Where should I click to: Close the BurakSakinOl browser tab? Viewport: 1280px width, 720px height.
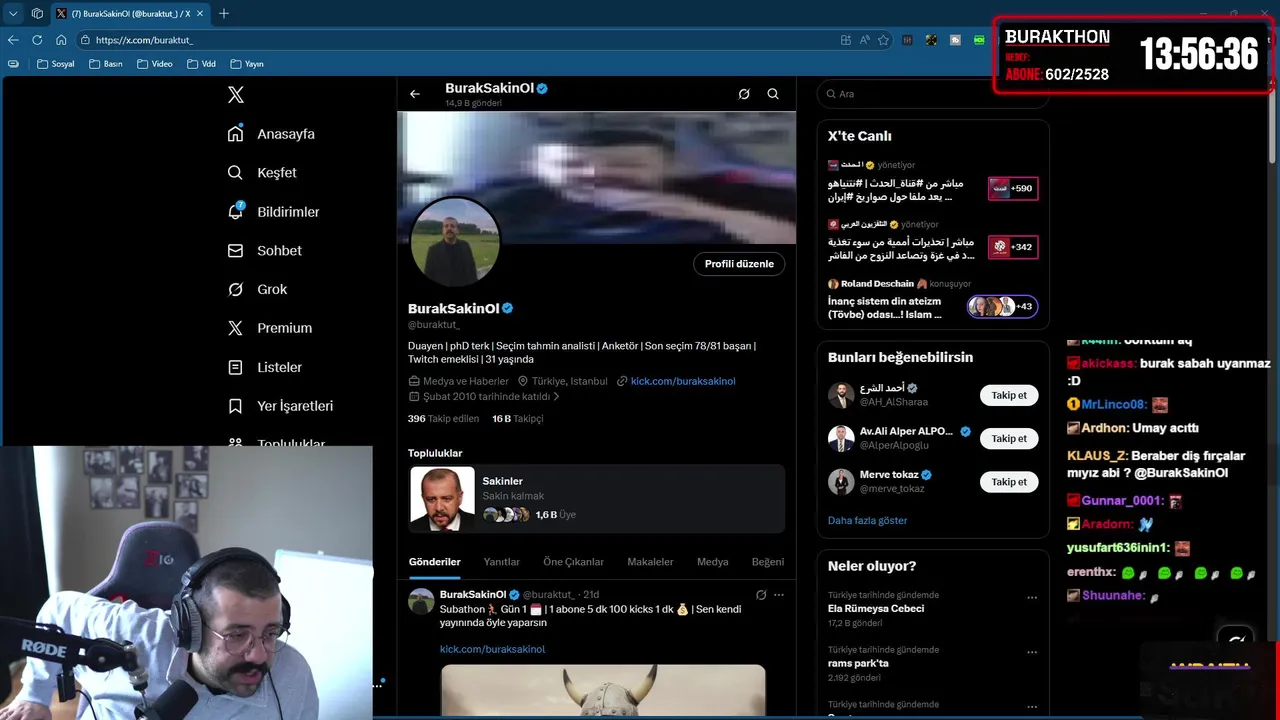pyautogui.click(x=201, y=13)
